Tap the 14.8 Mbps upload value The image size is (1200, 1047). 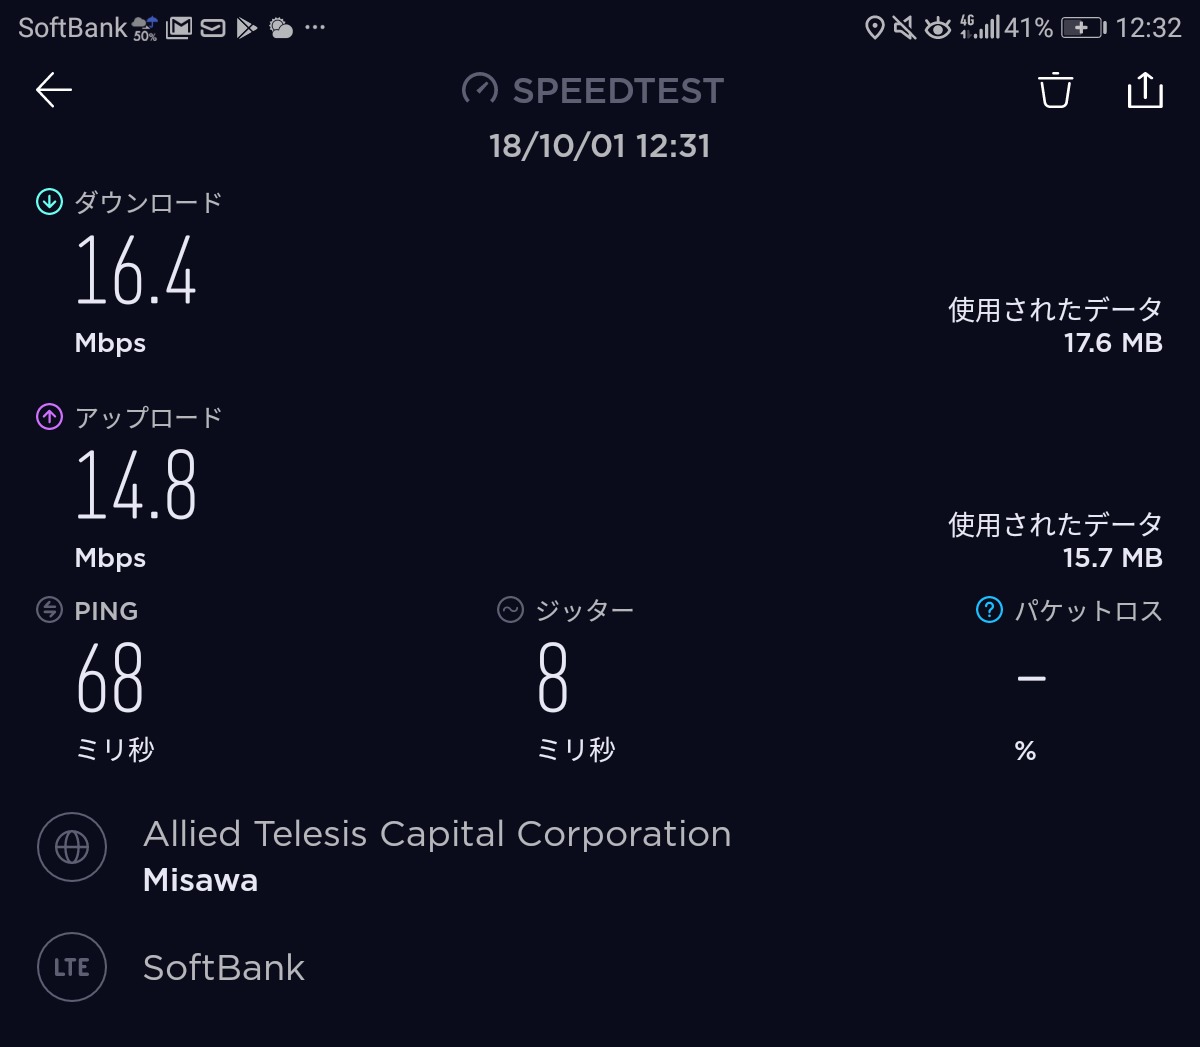pyautogui.click(x=136, y=485)
